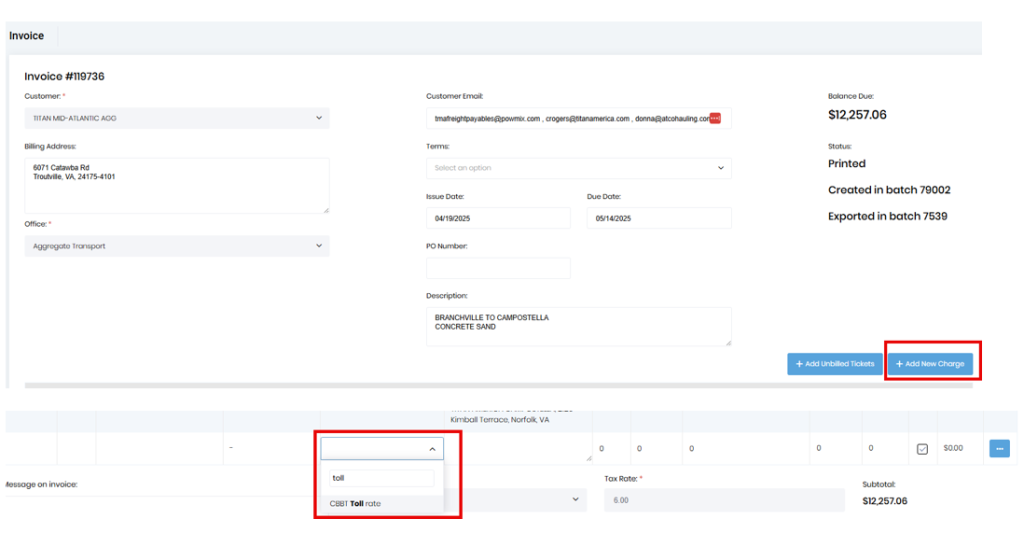Image resolution: width=1024 pixels, height=547 pixels.
Task: Open the Office dropdown Aggregate Transport
Action: [x=177, y=246]
